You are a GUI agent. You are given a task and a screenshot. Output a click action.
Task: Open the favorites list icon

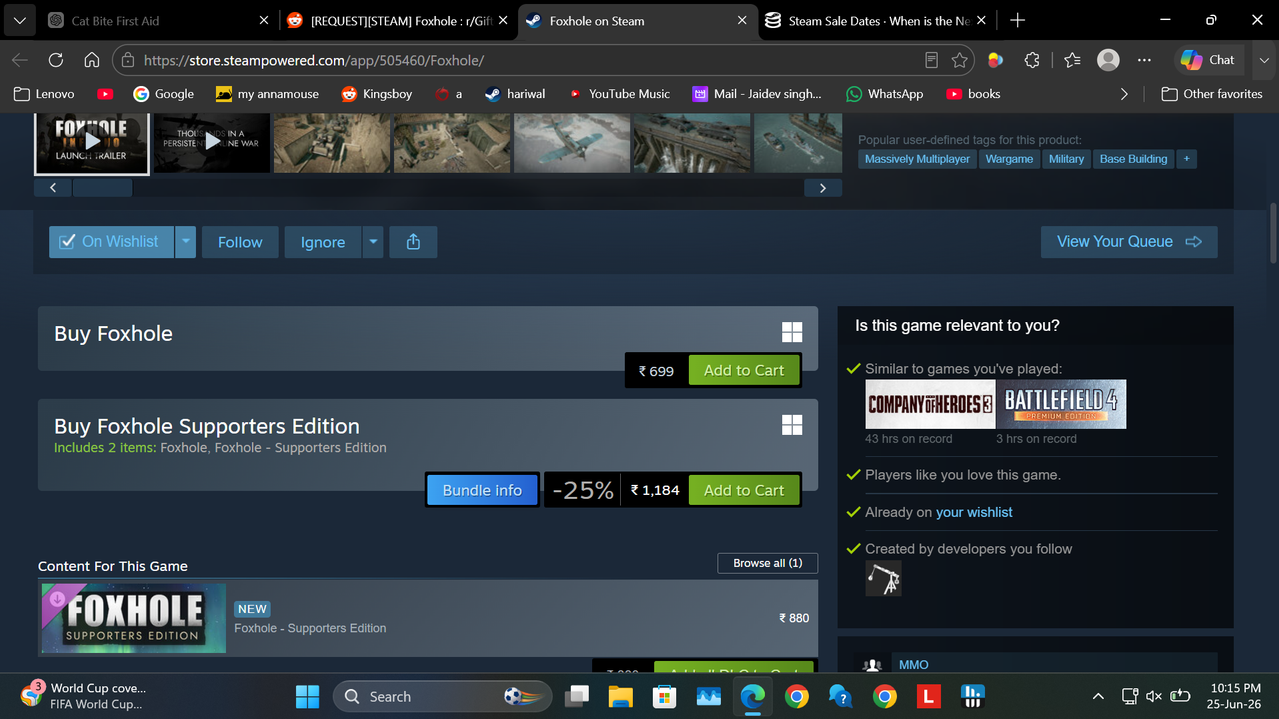tap(1072, 60)
